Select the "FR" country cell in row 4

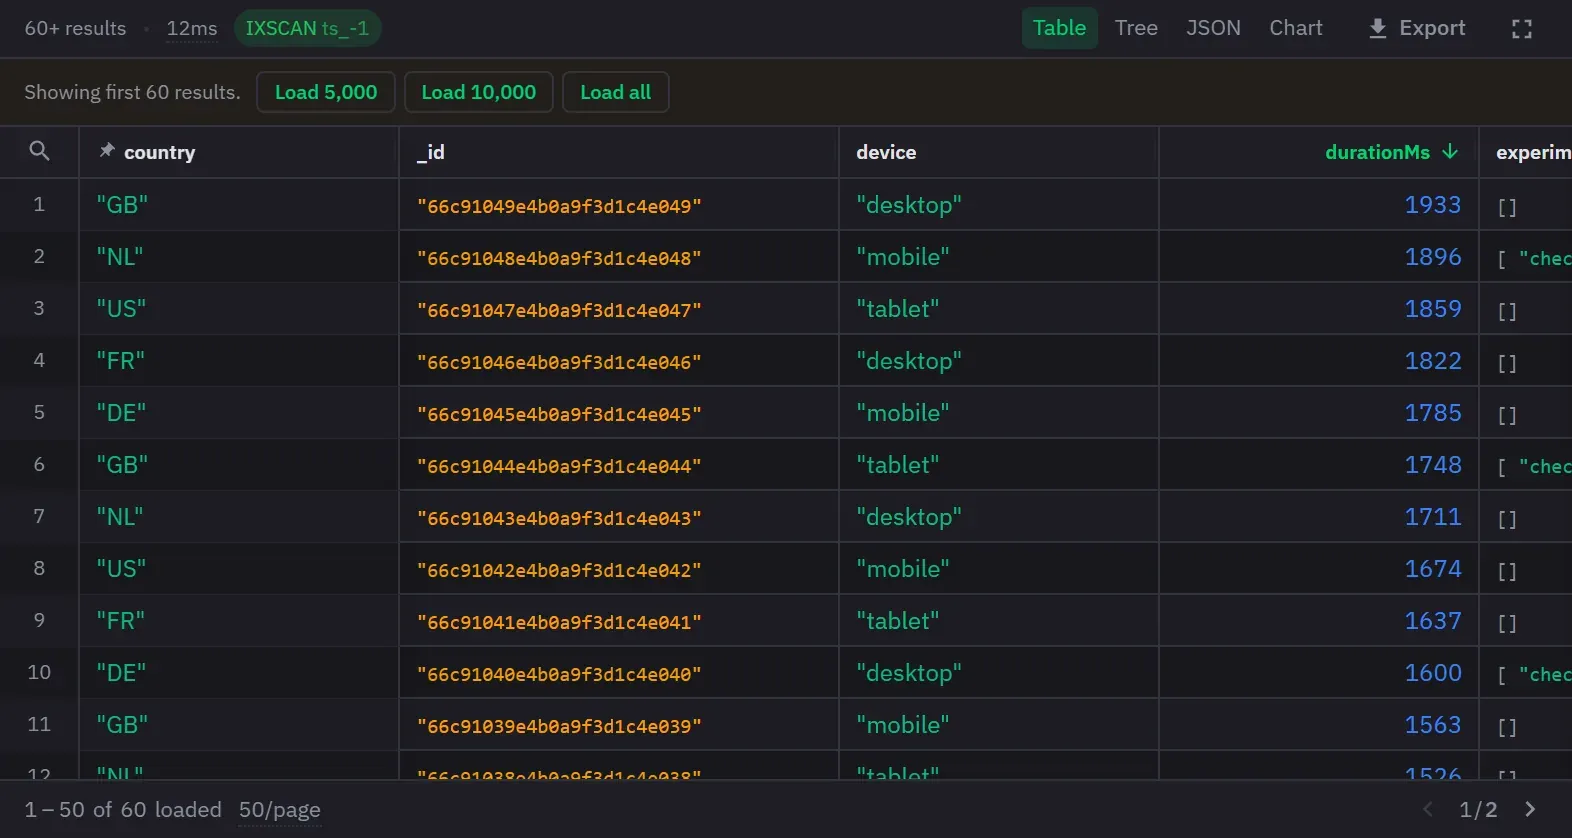[x=239, y=361]
